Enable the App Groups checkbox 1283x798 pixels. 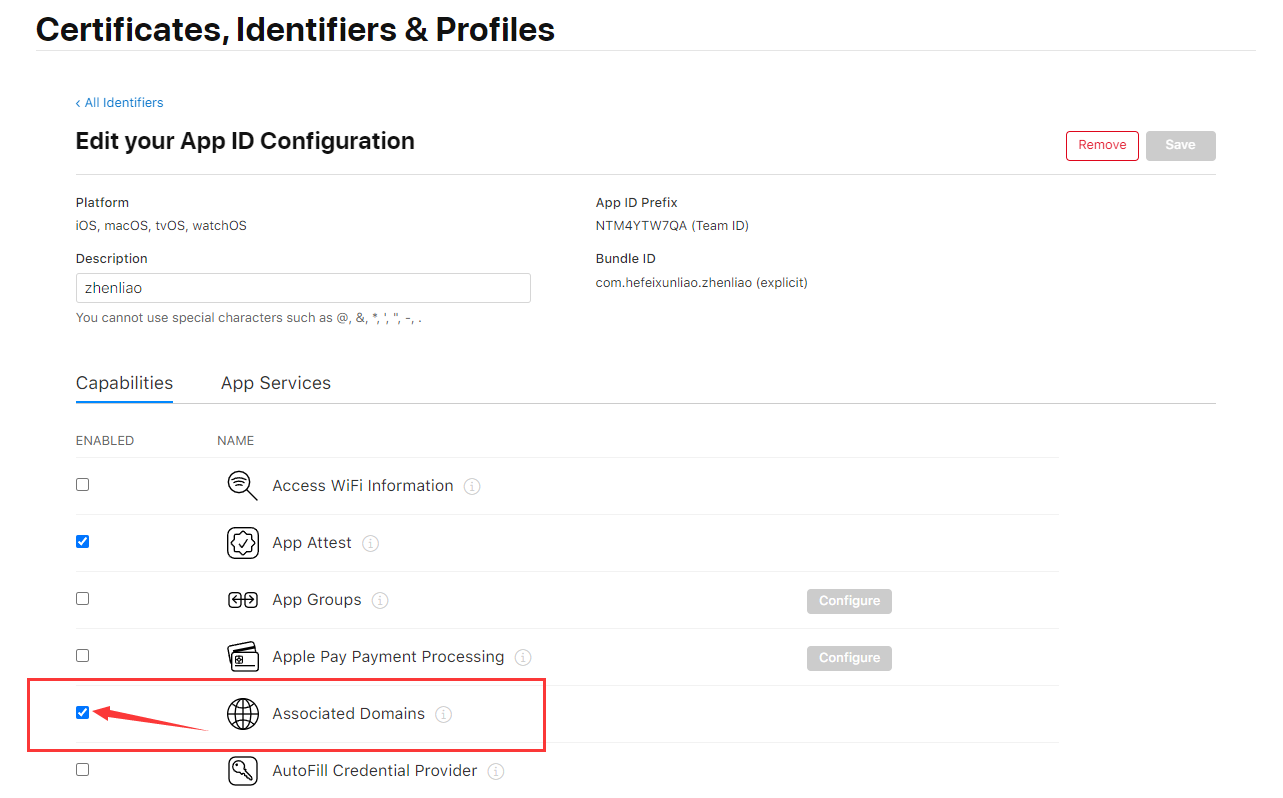point(83,599)
